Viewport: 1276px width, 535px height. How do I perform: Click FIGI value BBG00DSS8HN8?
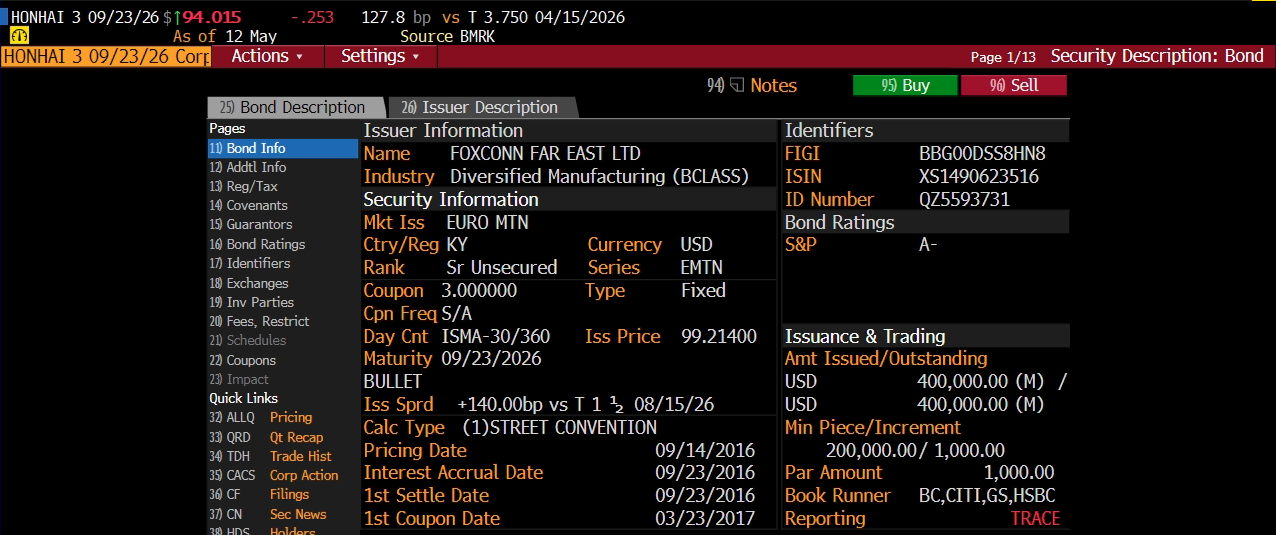point(982,154)
